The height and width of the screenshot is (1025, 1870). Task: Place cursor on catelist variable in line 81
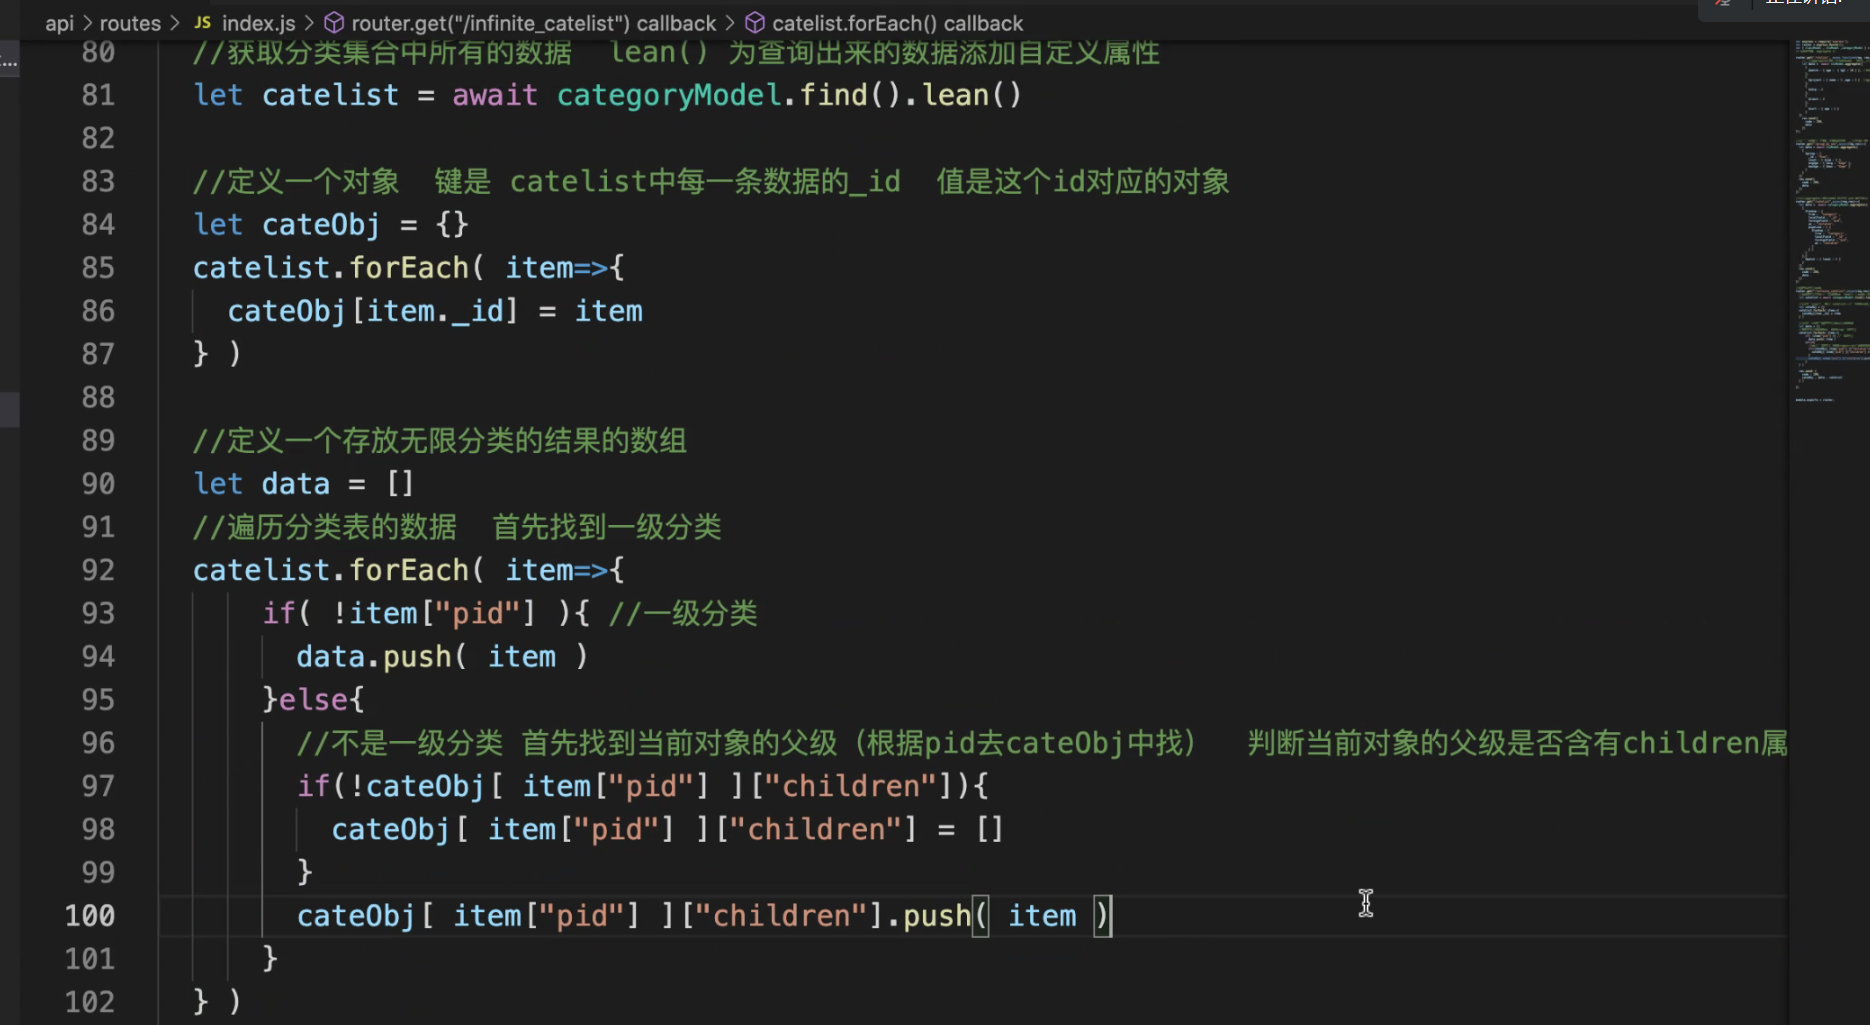330,95
